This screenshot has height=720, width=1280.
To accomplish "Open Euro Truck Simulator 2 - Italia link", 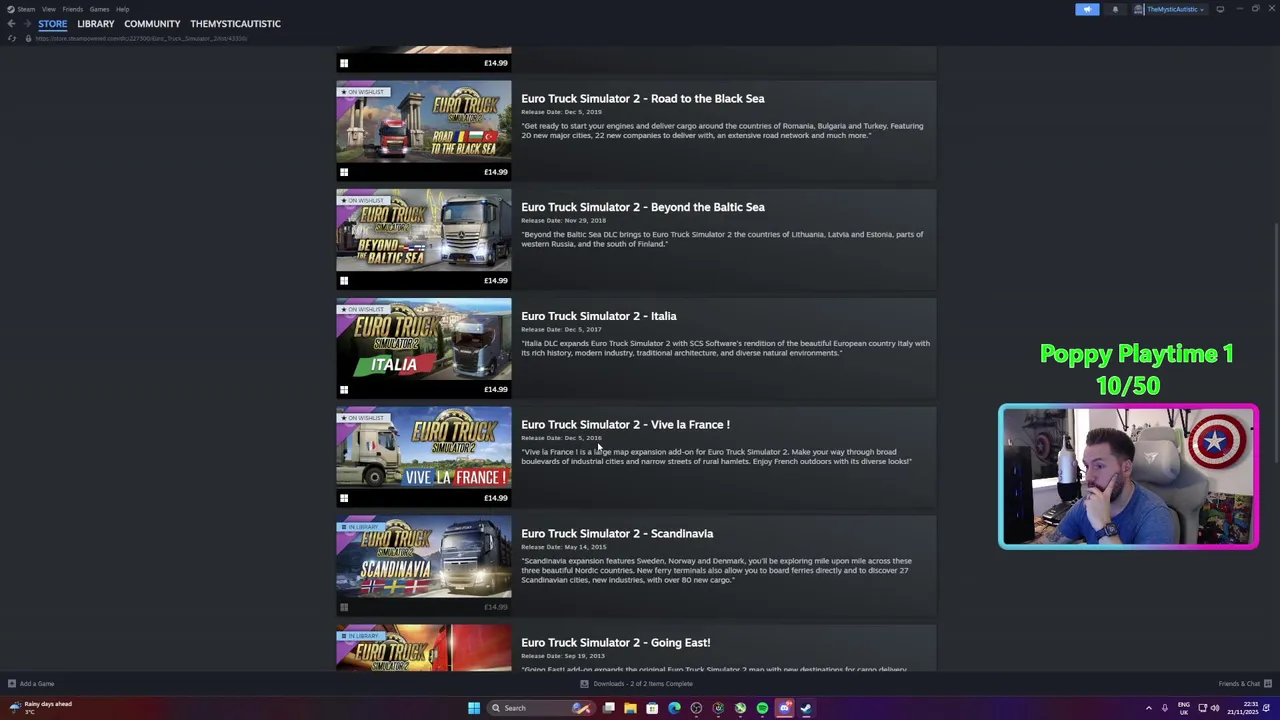I will 599,316.
